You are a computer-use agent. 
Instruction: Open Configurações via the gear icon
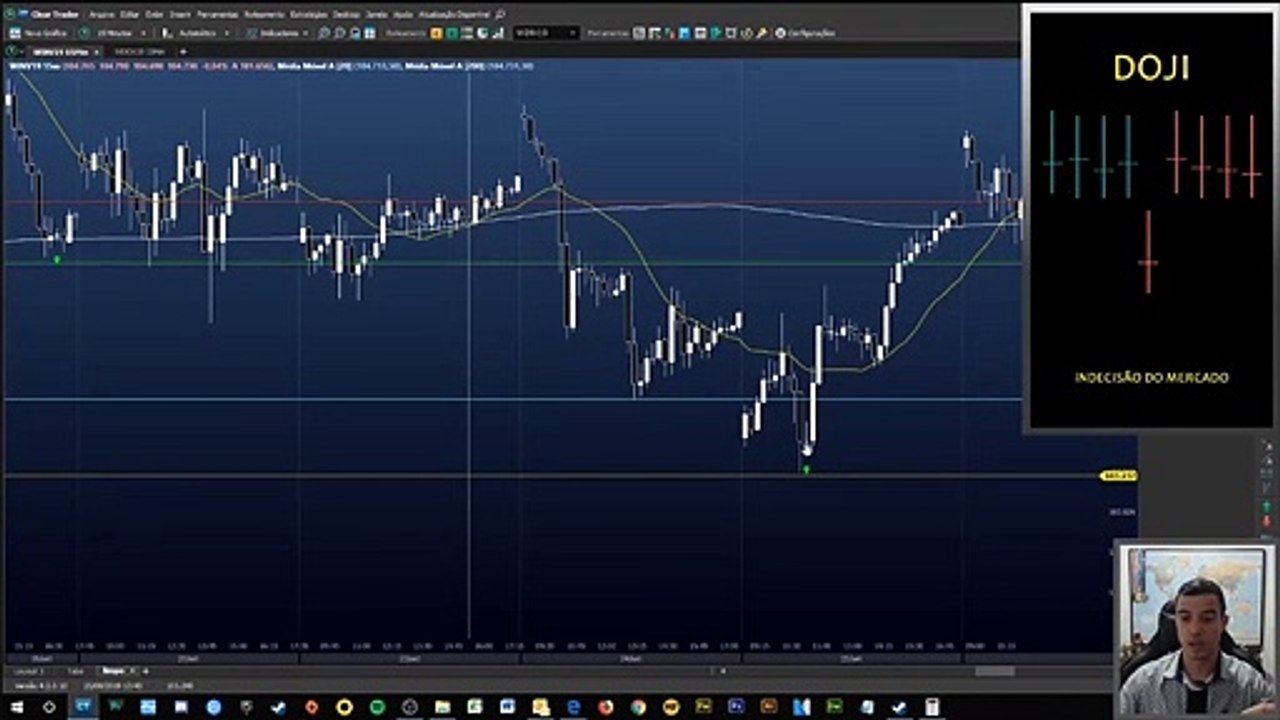click(x=805, y=33)
